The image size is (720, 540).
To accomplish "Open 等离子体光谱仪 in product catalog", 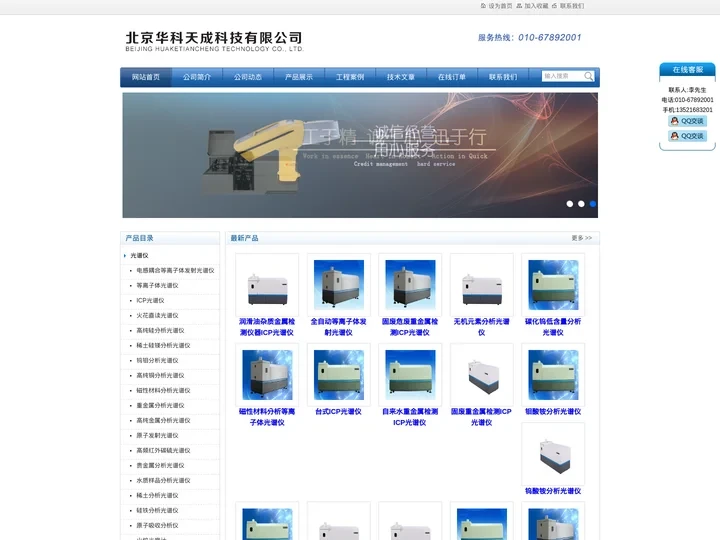I will click(x=158, y=286).
